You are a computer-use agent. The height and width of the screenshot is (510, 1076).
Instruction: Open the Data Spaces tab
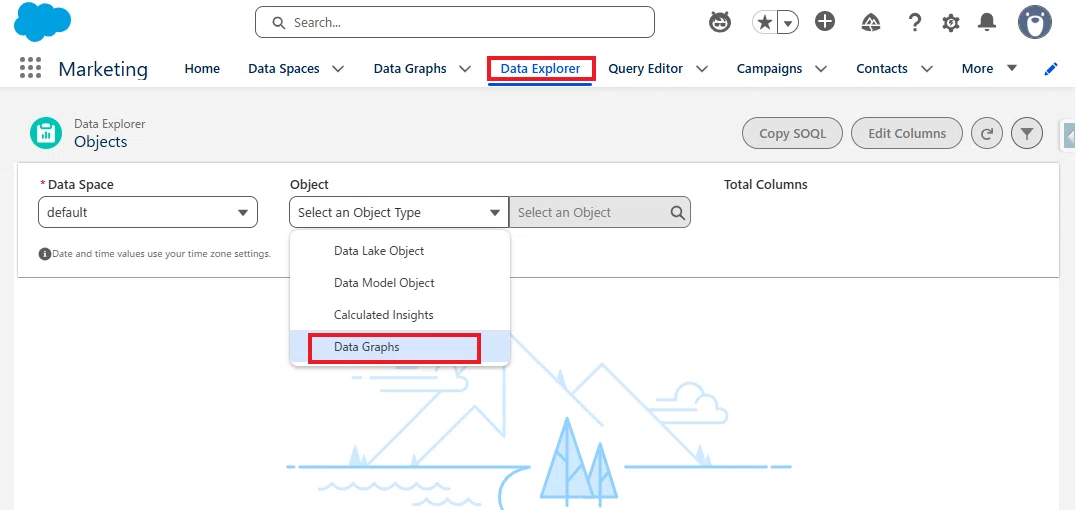(283, 69)
